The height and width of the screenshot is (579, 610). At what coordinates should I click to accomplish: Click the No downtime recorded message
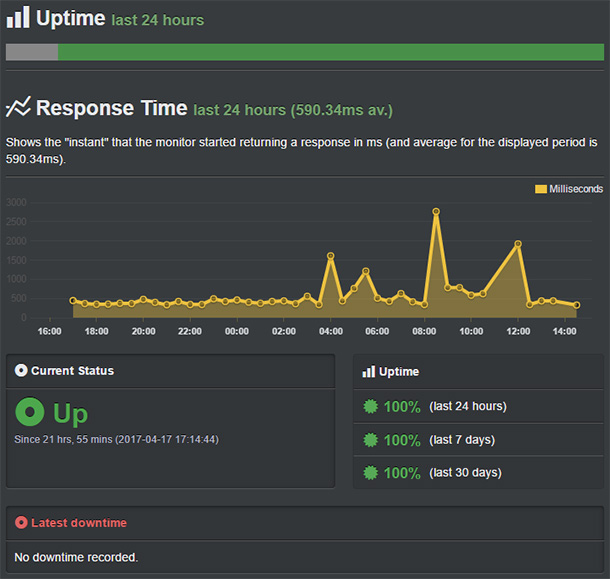tap(76, 557)
